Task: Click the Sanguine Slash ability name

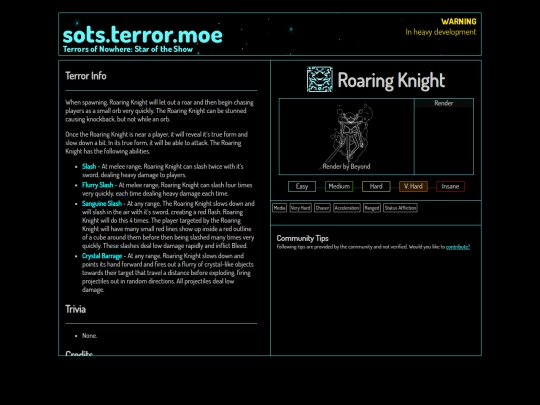Action: click(x=102, y=204)
